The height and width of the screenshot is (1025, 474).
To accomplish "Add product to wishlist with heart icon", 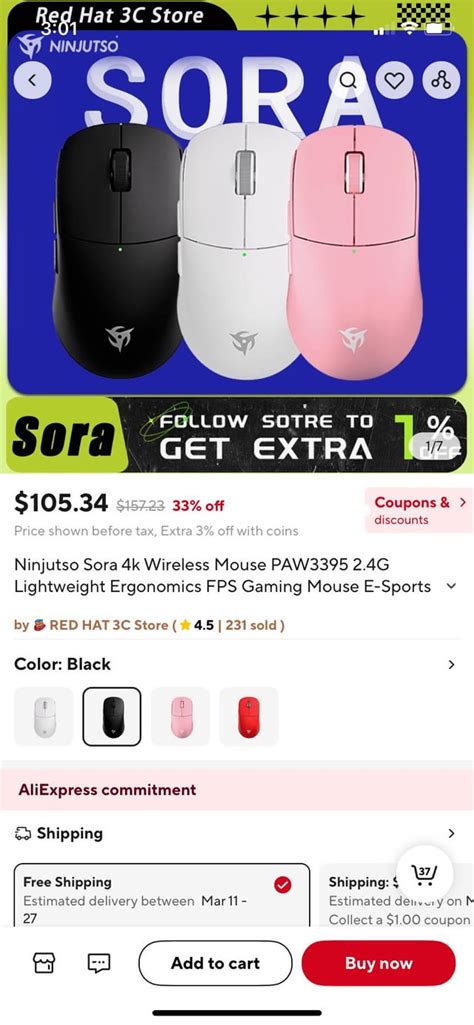I will tap(394, 80).
